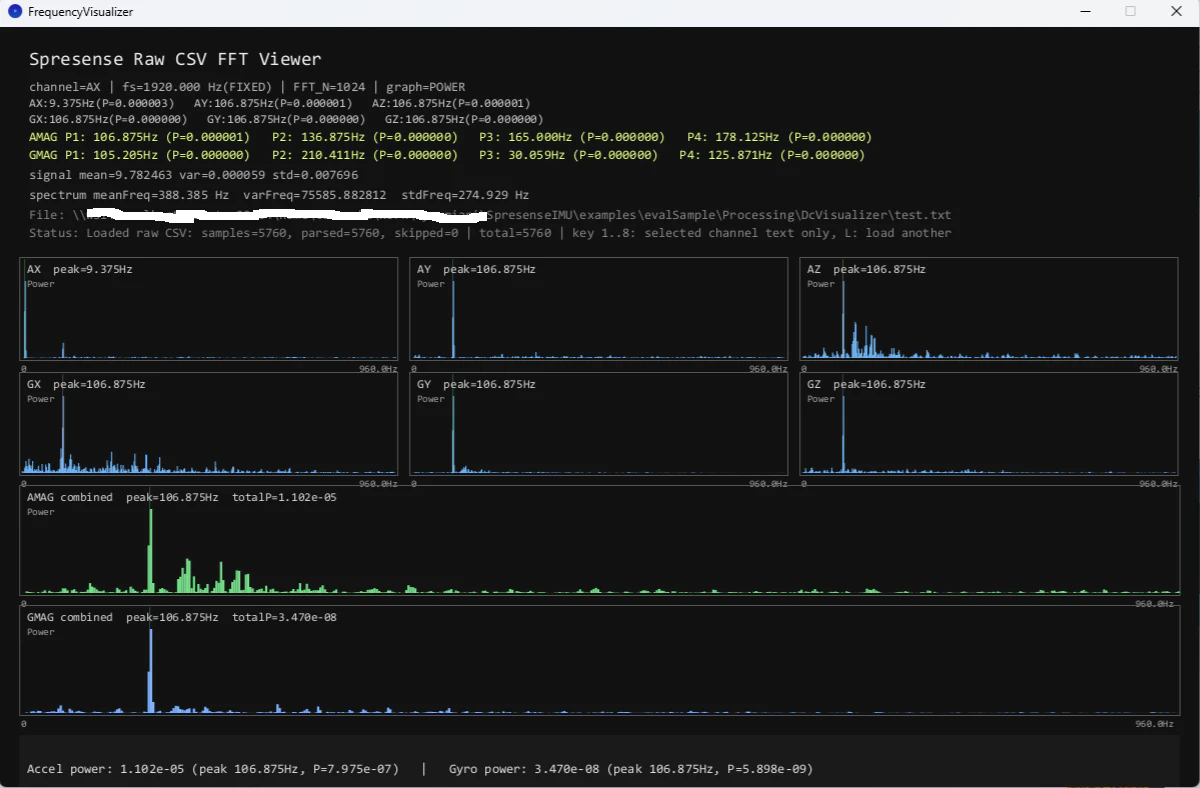
Task: Select the "AZ:106.875Hz(P=0.000001)" readout
Action: point(451,103)
